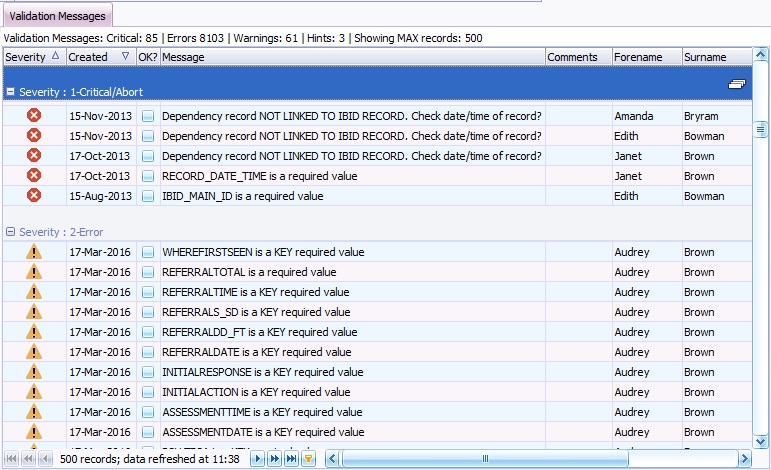Screen dimensions: 771x470
Task: Go to the next page of records
Action: (x=274, y=459)
